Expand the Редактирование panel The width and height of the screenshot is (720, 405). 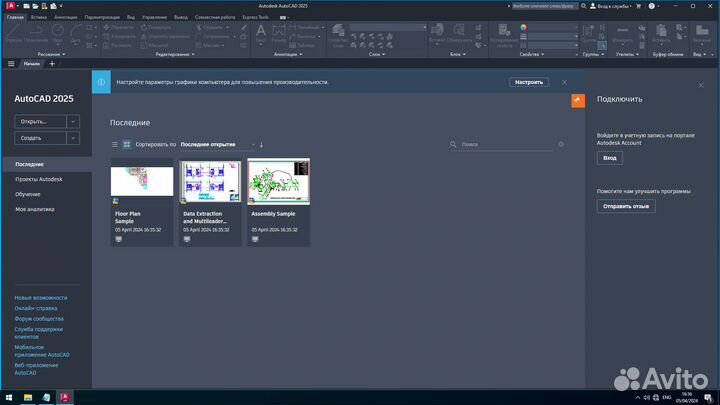[175, 54]
